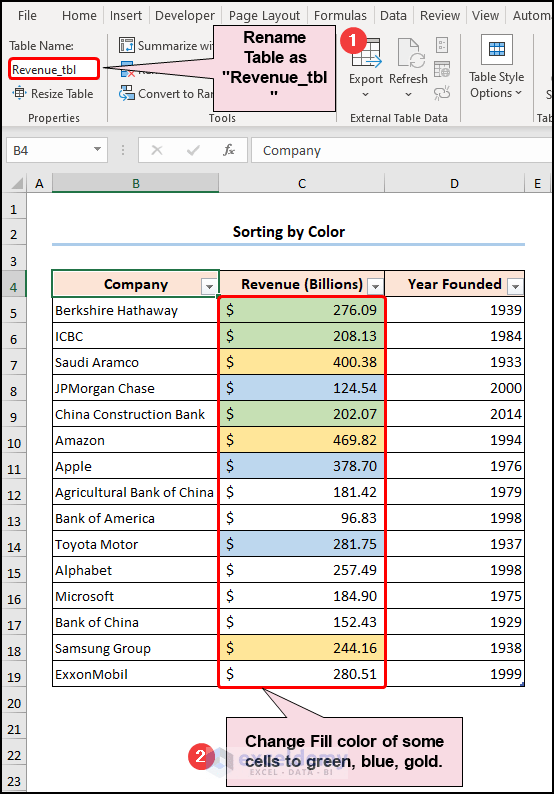Open the View ribbon tab
The height and width of the screenshot is (794, 554).
point(485,16)
